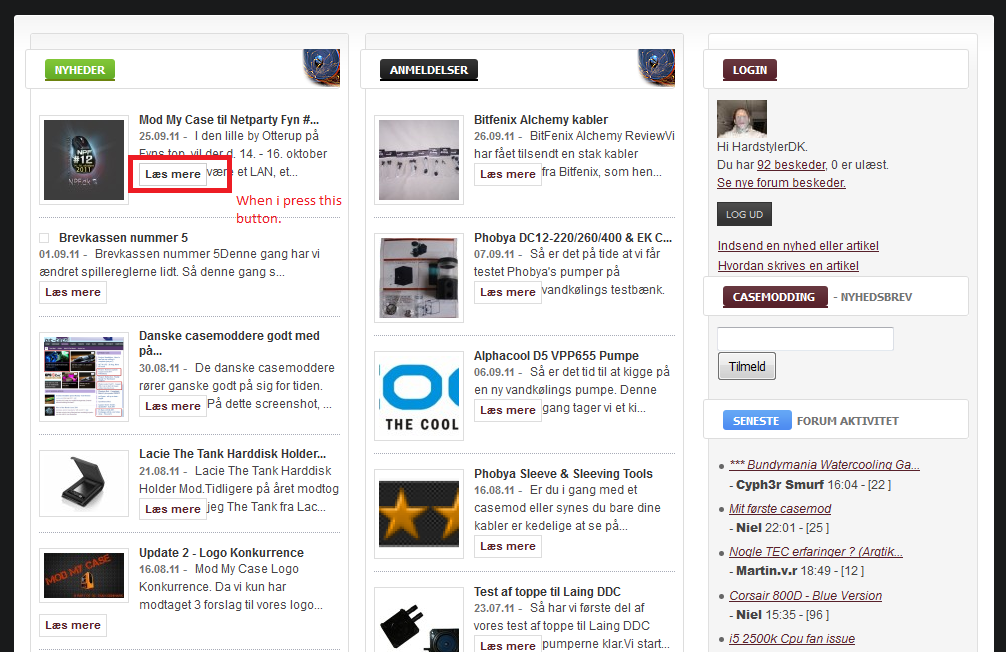Open the Laing DDC pump top thumbnail
Viewport: 1006px width, 652px height.
pyautogui.click(x=419, y=620)
